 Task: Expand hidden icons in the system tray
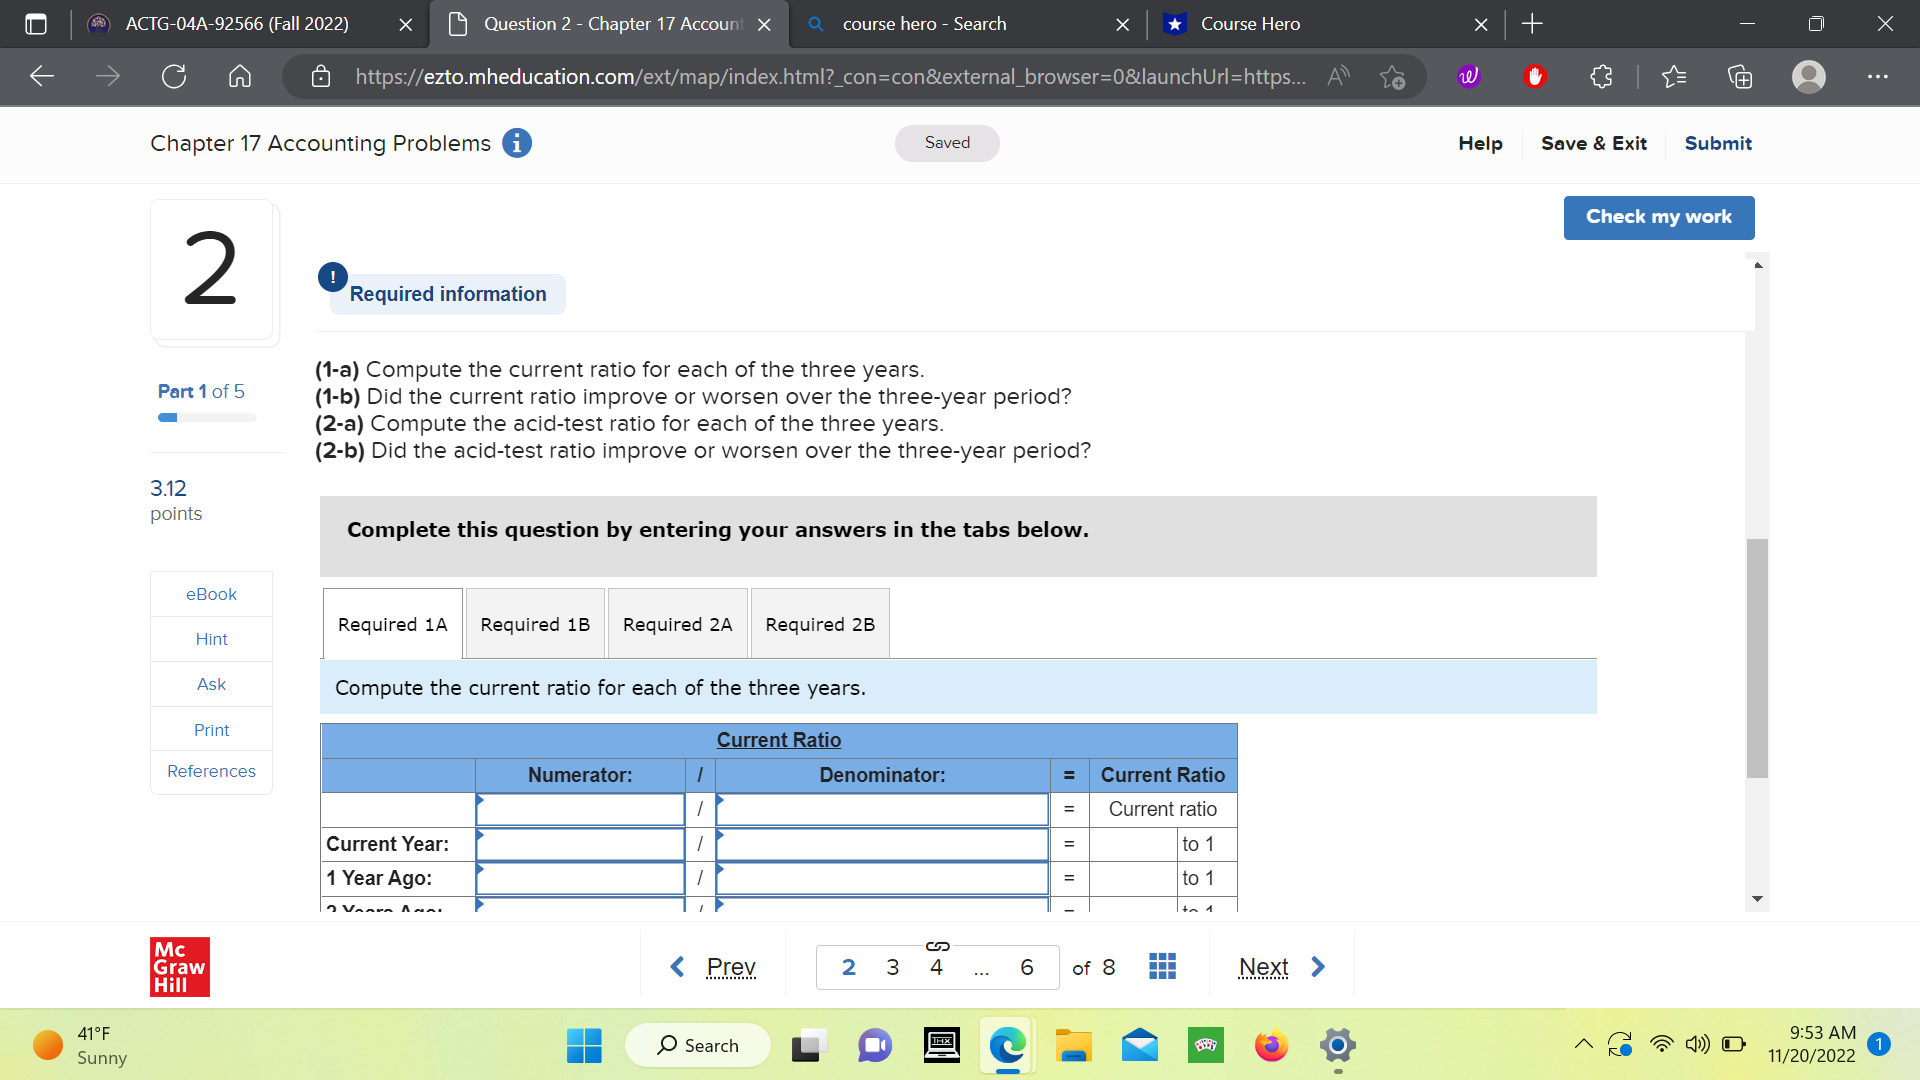pyautogui.click(x=1583, y=1044)
